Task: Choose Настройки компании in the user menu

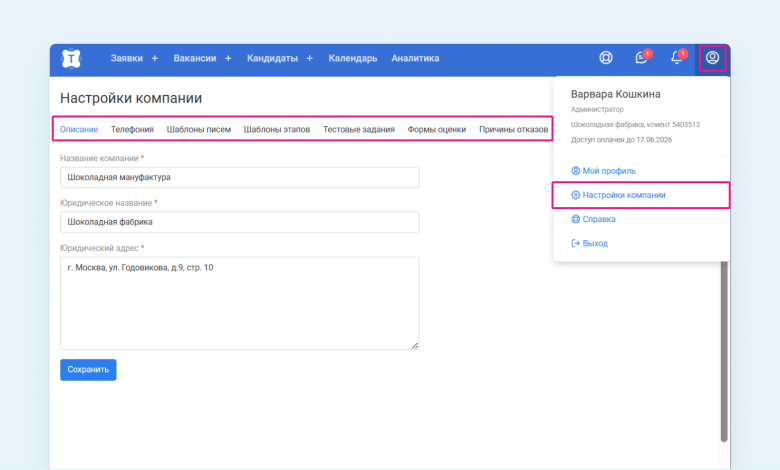Action: coord(624,195)
